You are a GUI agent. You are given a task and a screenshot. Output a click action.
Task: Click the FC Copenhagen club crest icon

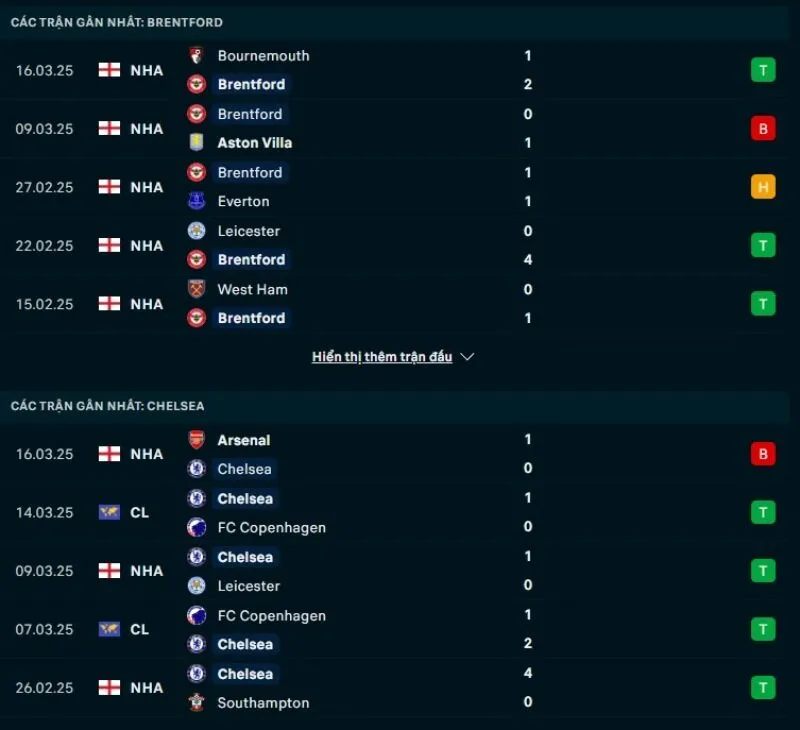click(196, 528)
